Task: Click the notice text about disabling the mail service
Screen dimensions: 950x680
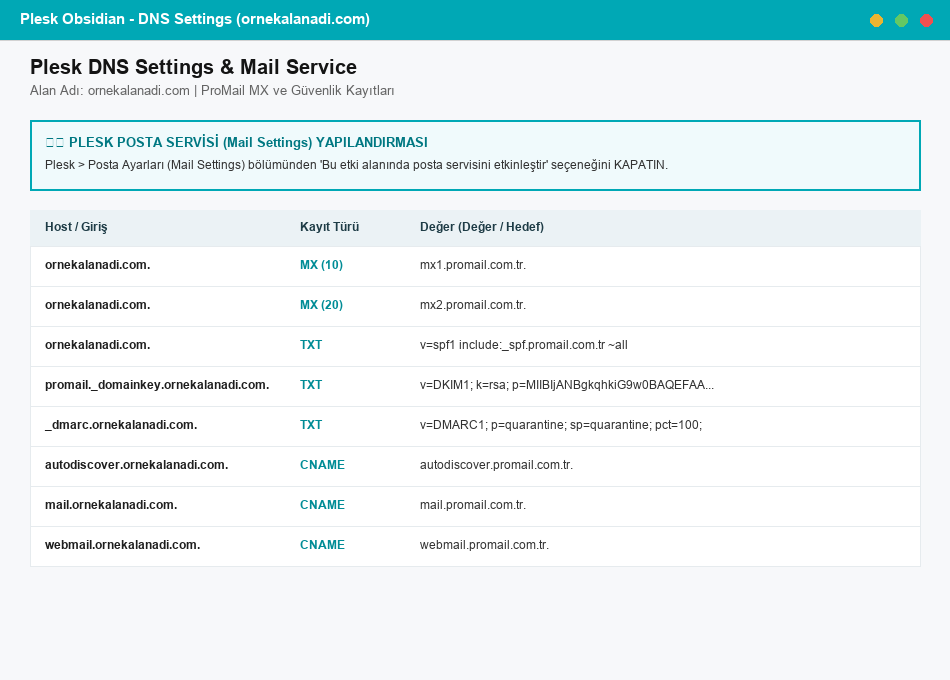Action: click(356, 165)
